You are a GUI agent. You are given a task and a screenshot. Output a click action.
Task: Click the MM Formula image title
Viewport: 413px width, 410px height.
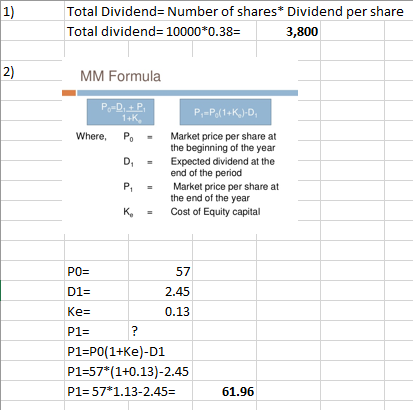tap(120, 76)
